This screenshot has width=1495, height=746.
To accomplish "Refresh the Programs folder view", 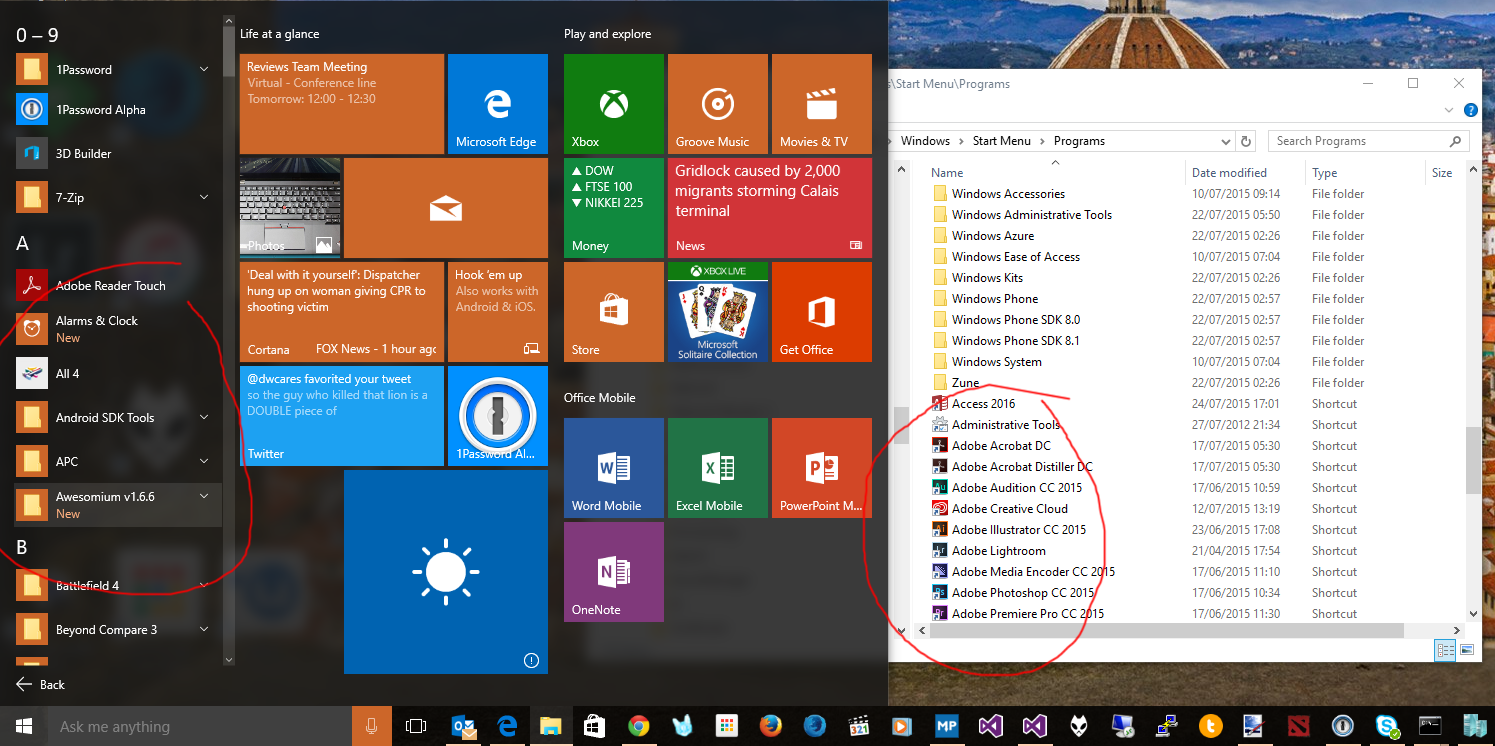I will pos(1247,141).
